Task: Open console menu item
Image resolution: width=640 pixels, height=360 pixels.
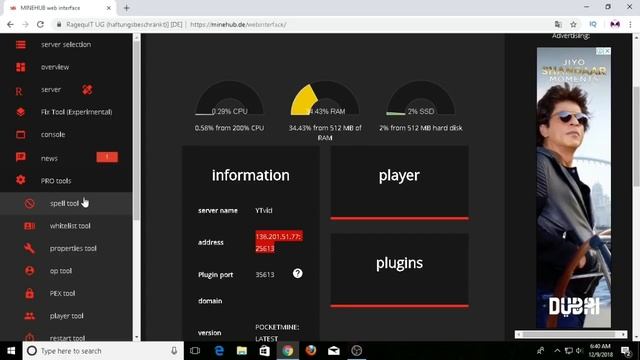Action: (x=66, y=134)
